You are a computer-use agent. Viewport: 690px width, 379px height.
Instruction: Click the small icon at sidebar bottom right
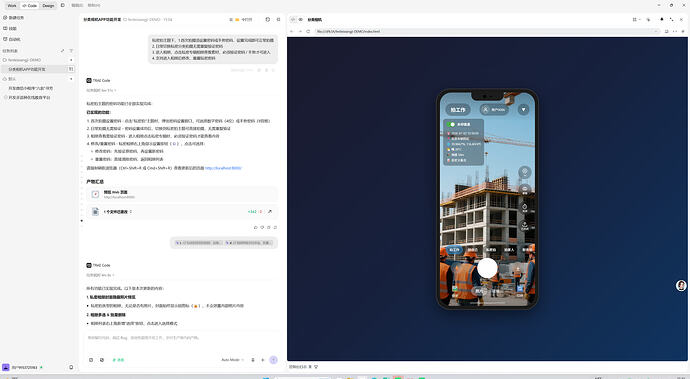coord(71,367)
